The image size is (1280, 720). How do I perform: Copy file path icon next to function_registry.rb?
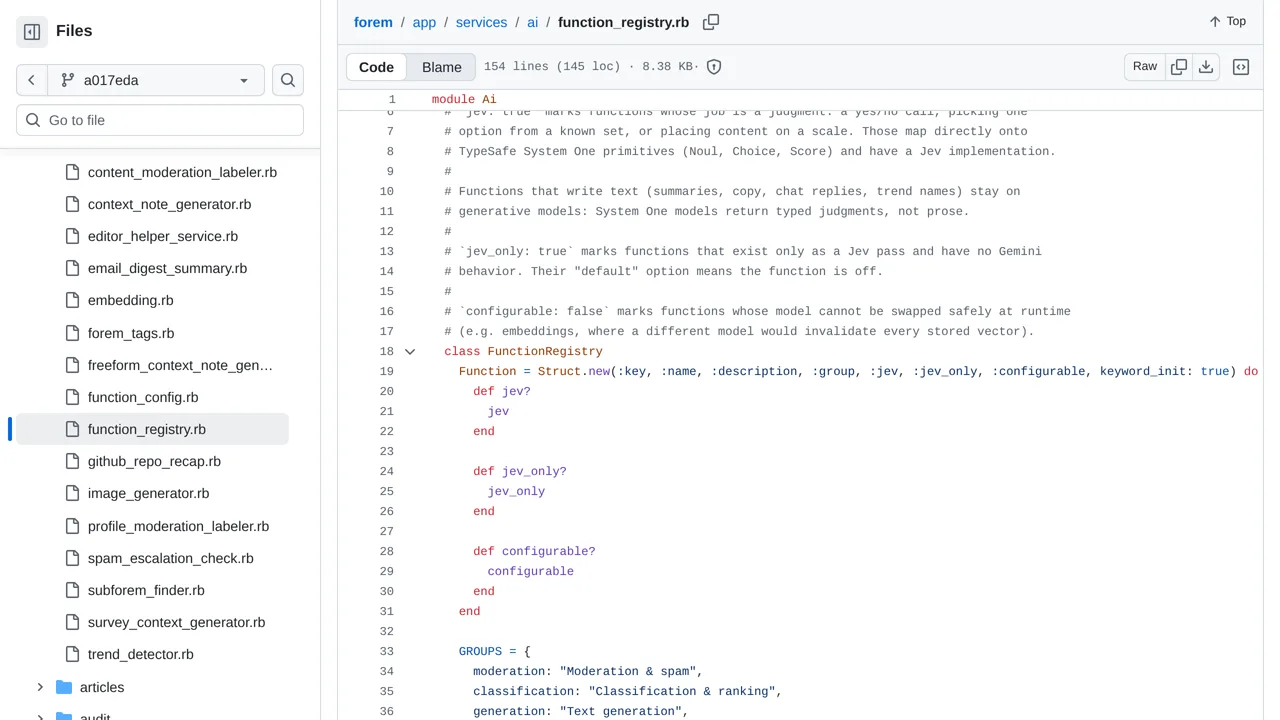pyautogui.click(x=711, y=22)
